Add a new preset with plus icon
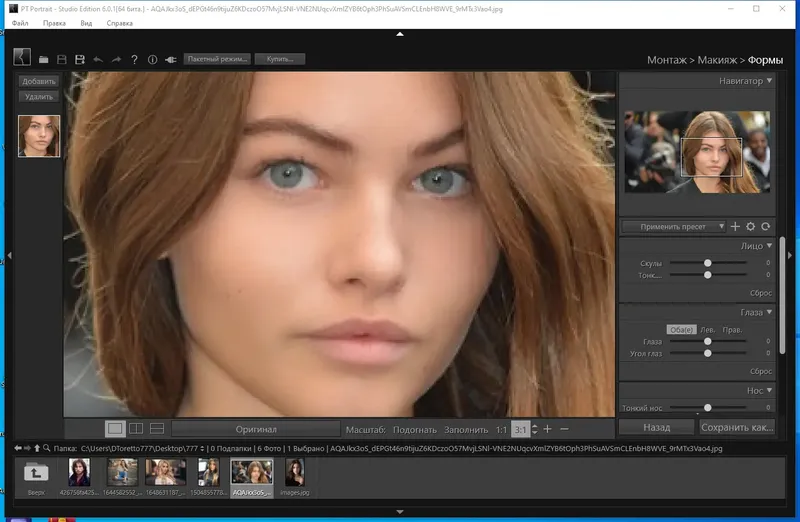The height and width of the screenshot is (522, 800). point(735,227)
